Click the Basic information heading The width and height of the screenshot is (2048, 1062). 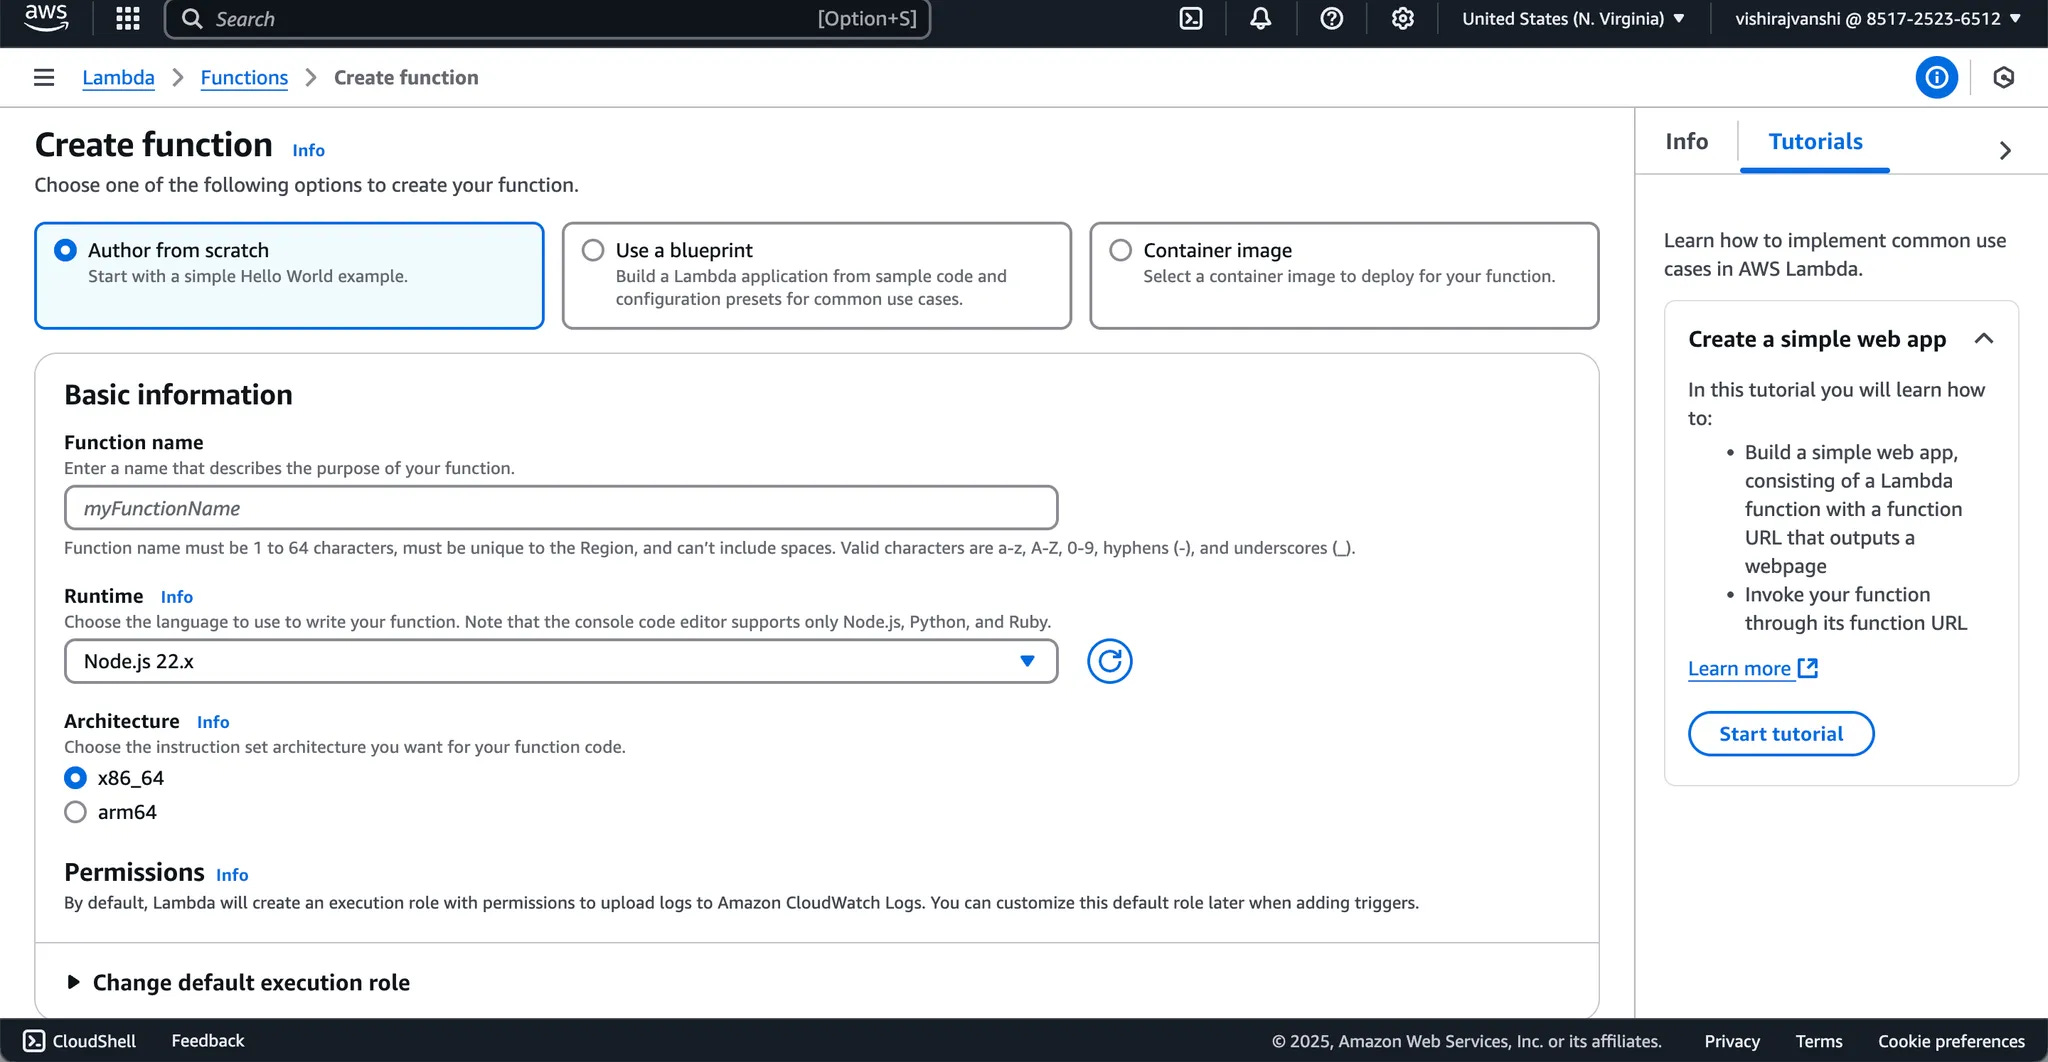tap(178, 395)
